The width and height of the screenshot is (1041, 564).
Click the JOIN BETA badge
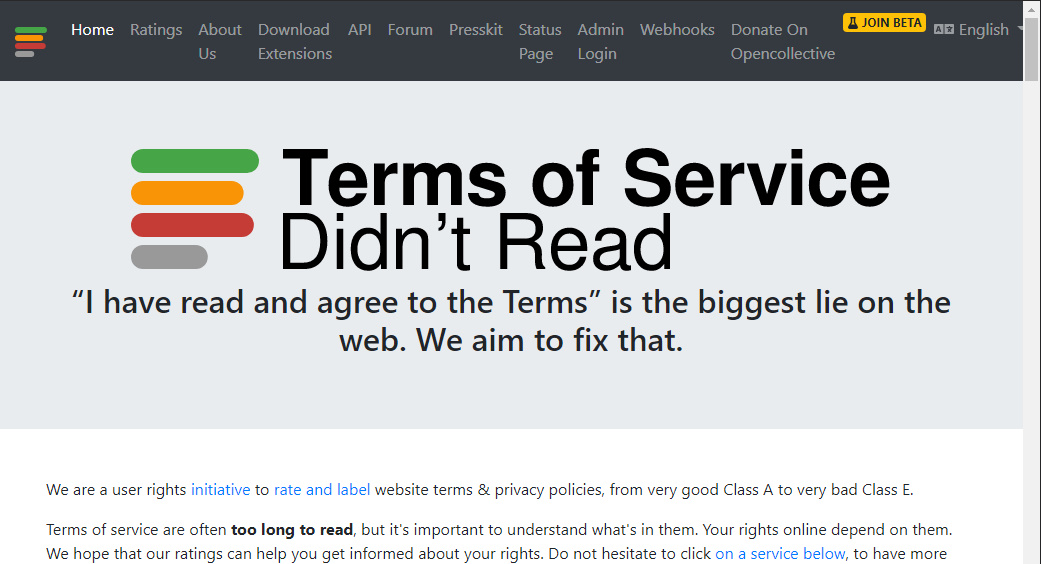(884, 23)
